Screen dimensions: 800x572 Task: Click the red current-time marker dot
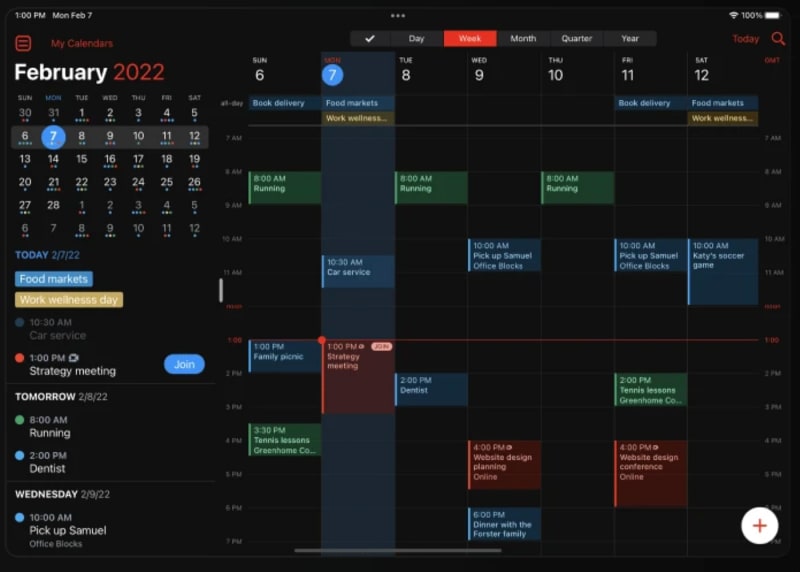click(322, 340)
